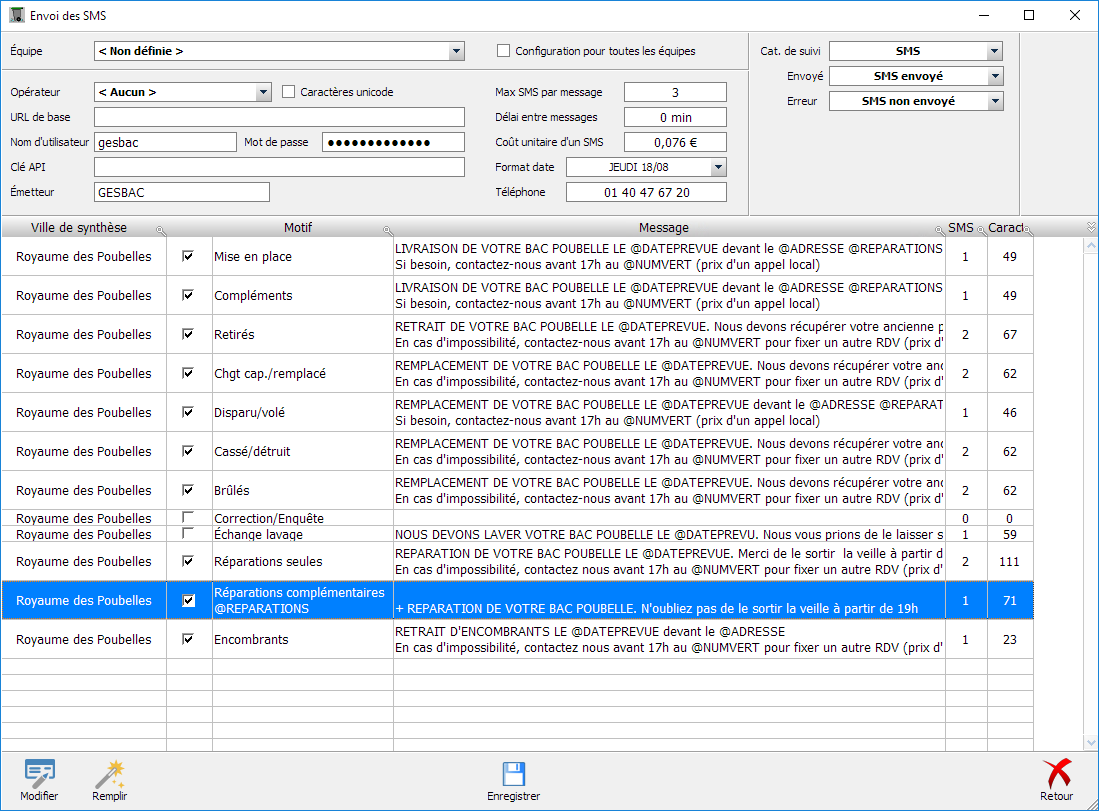Click the Enregistrer floppy disk icon

pyautogui.click(x=513, y=774)
